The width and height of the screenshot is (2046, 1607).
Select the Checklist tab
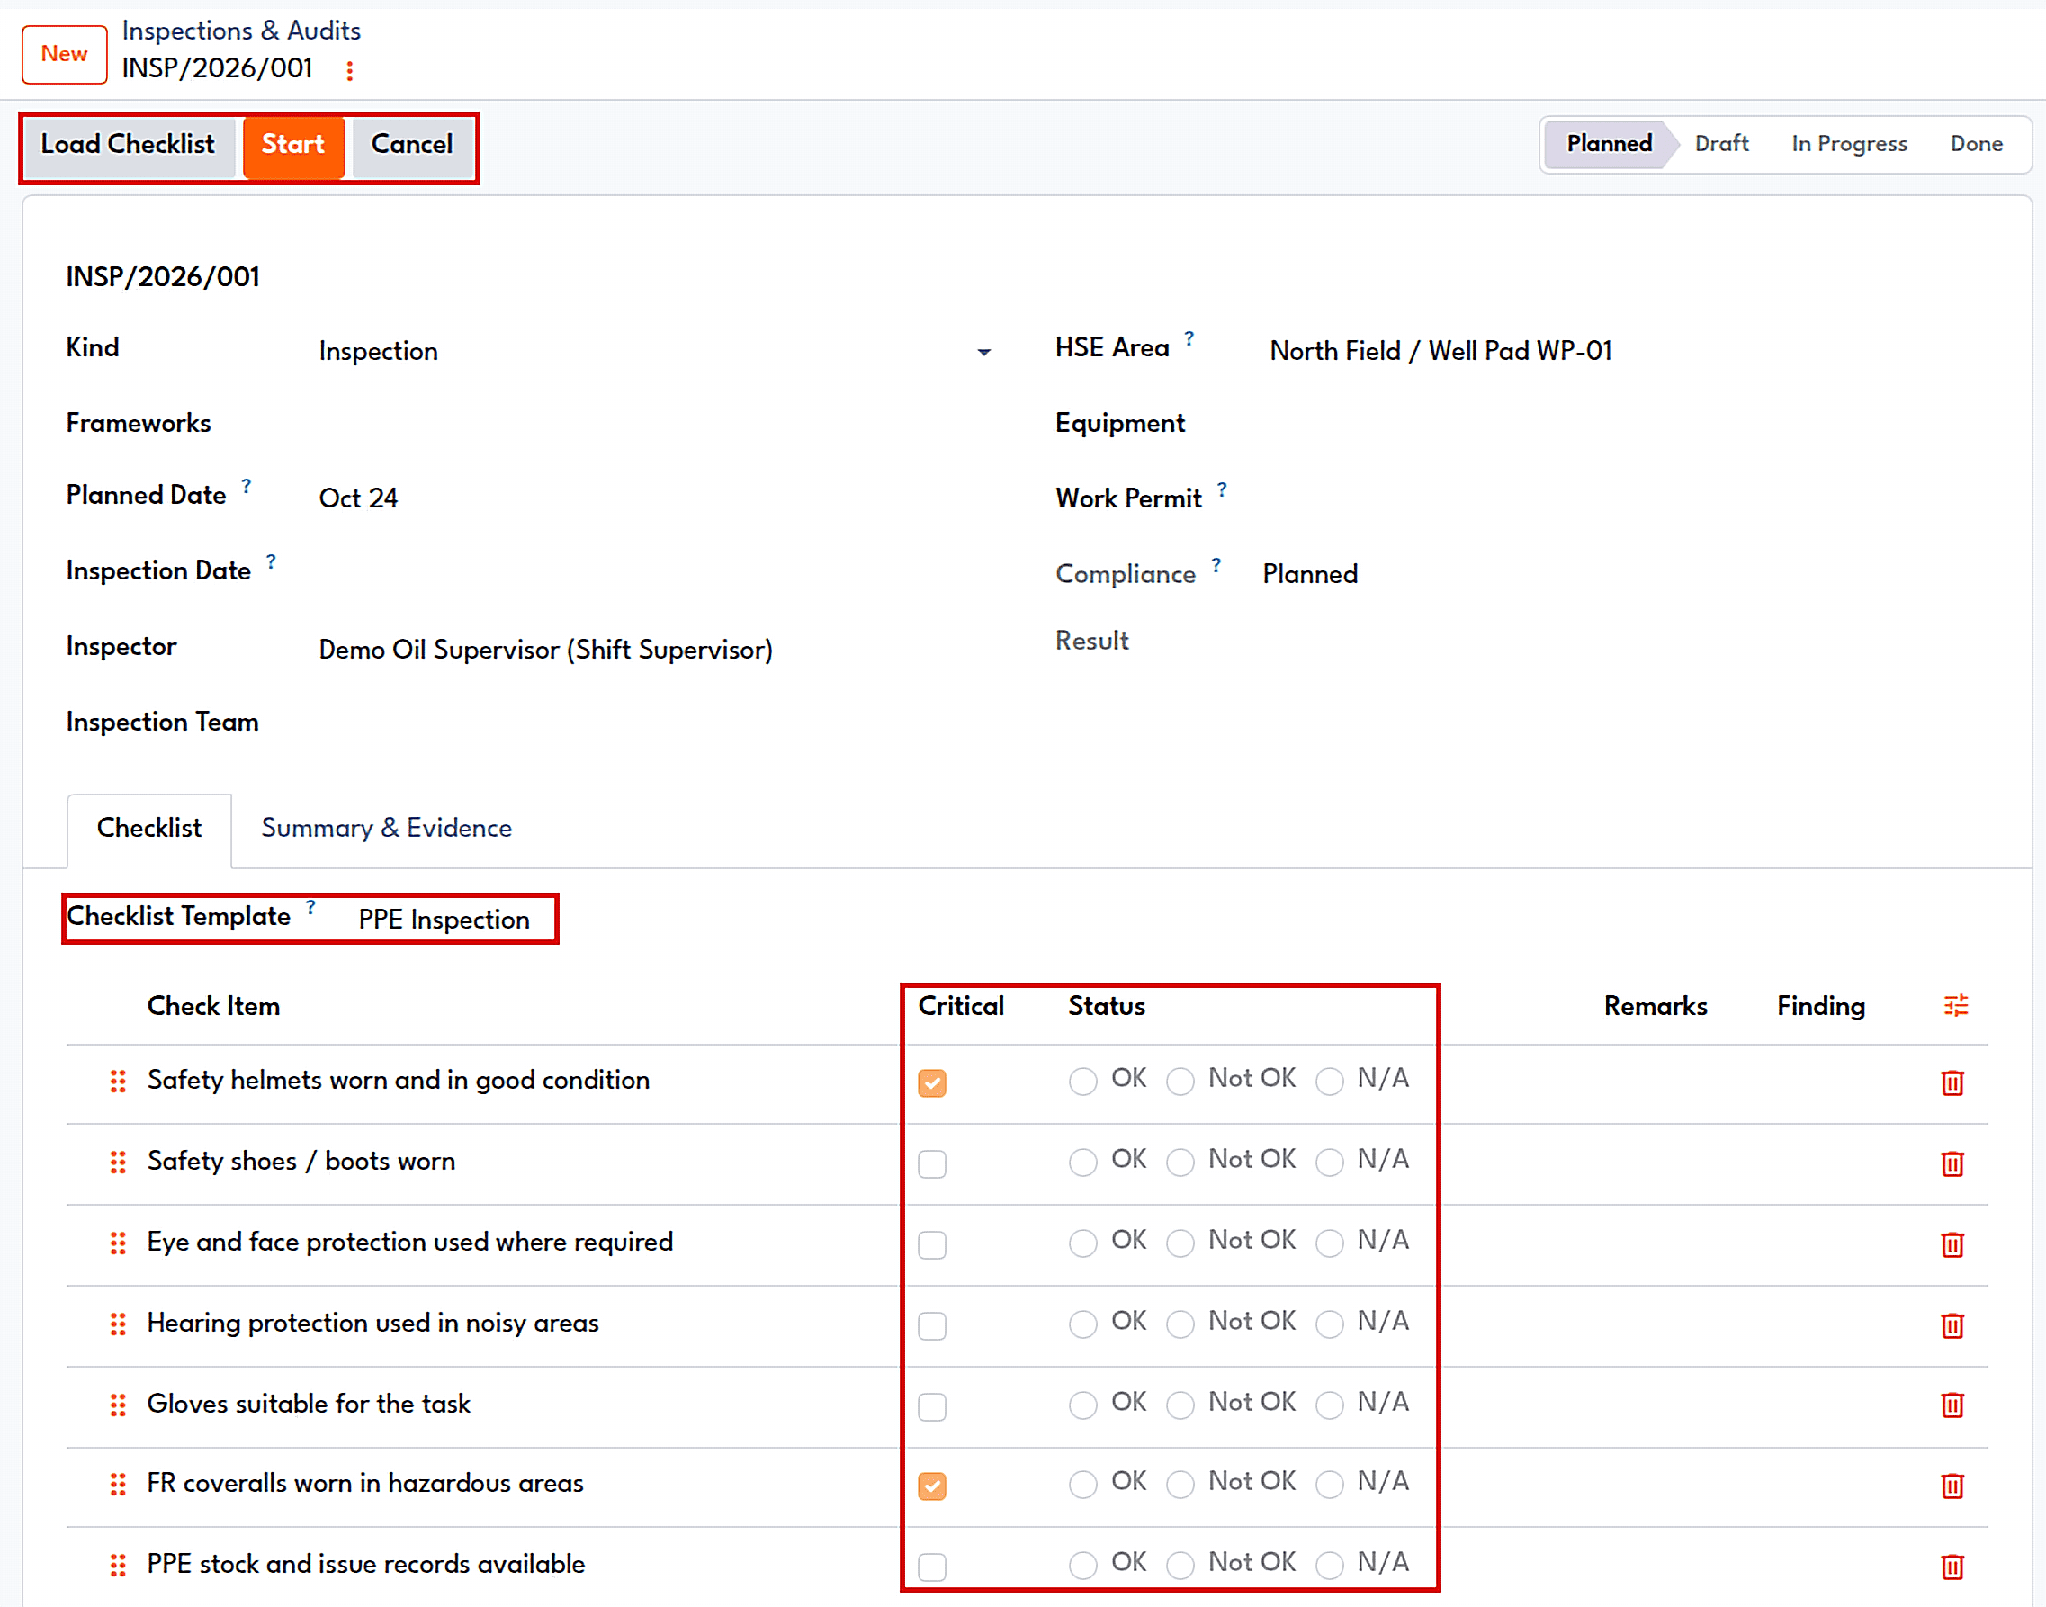149,828
